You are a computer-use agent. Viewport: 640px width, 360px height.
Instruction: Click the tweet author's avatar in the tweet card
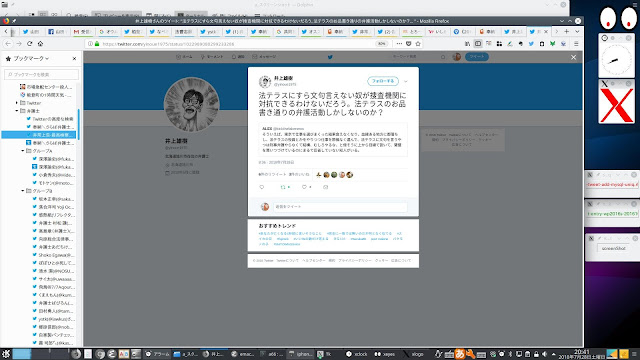pyautogui.click(x=264, y=81)
